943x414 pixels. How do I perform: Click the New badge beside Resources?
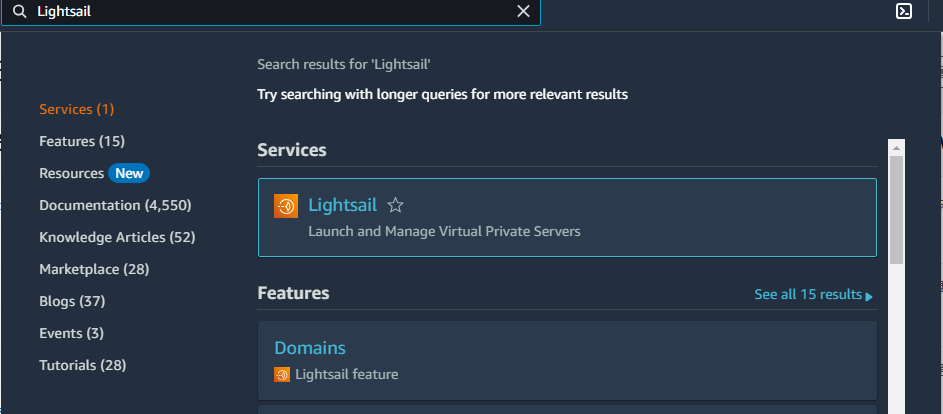tap(129, 173)
